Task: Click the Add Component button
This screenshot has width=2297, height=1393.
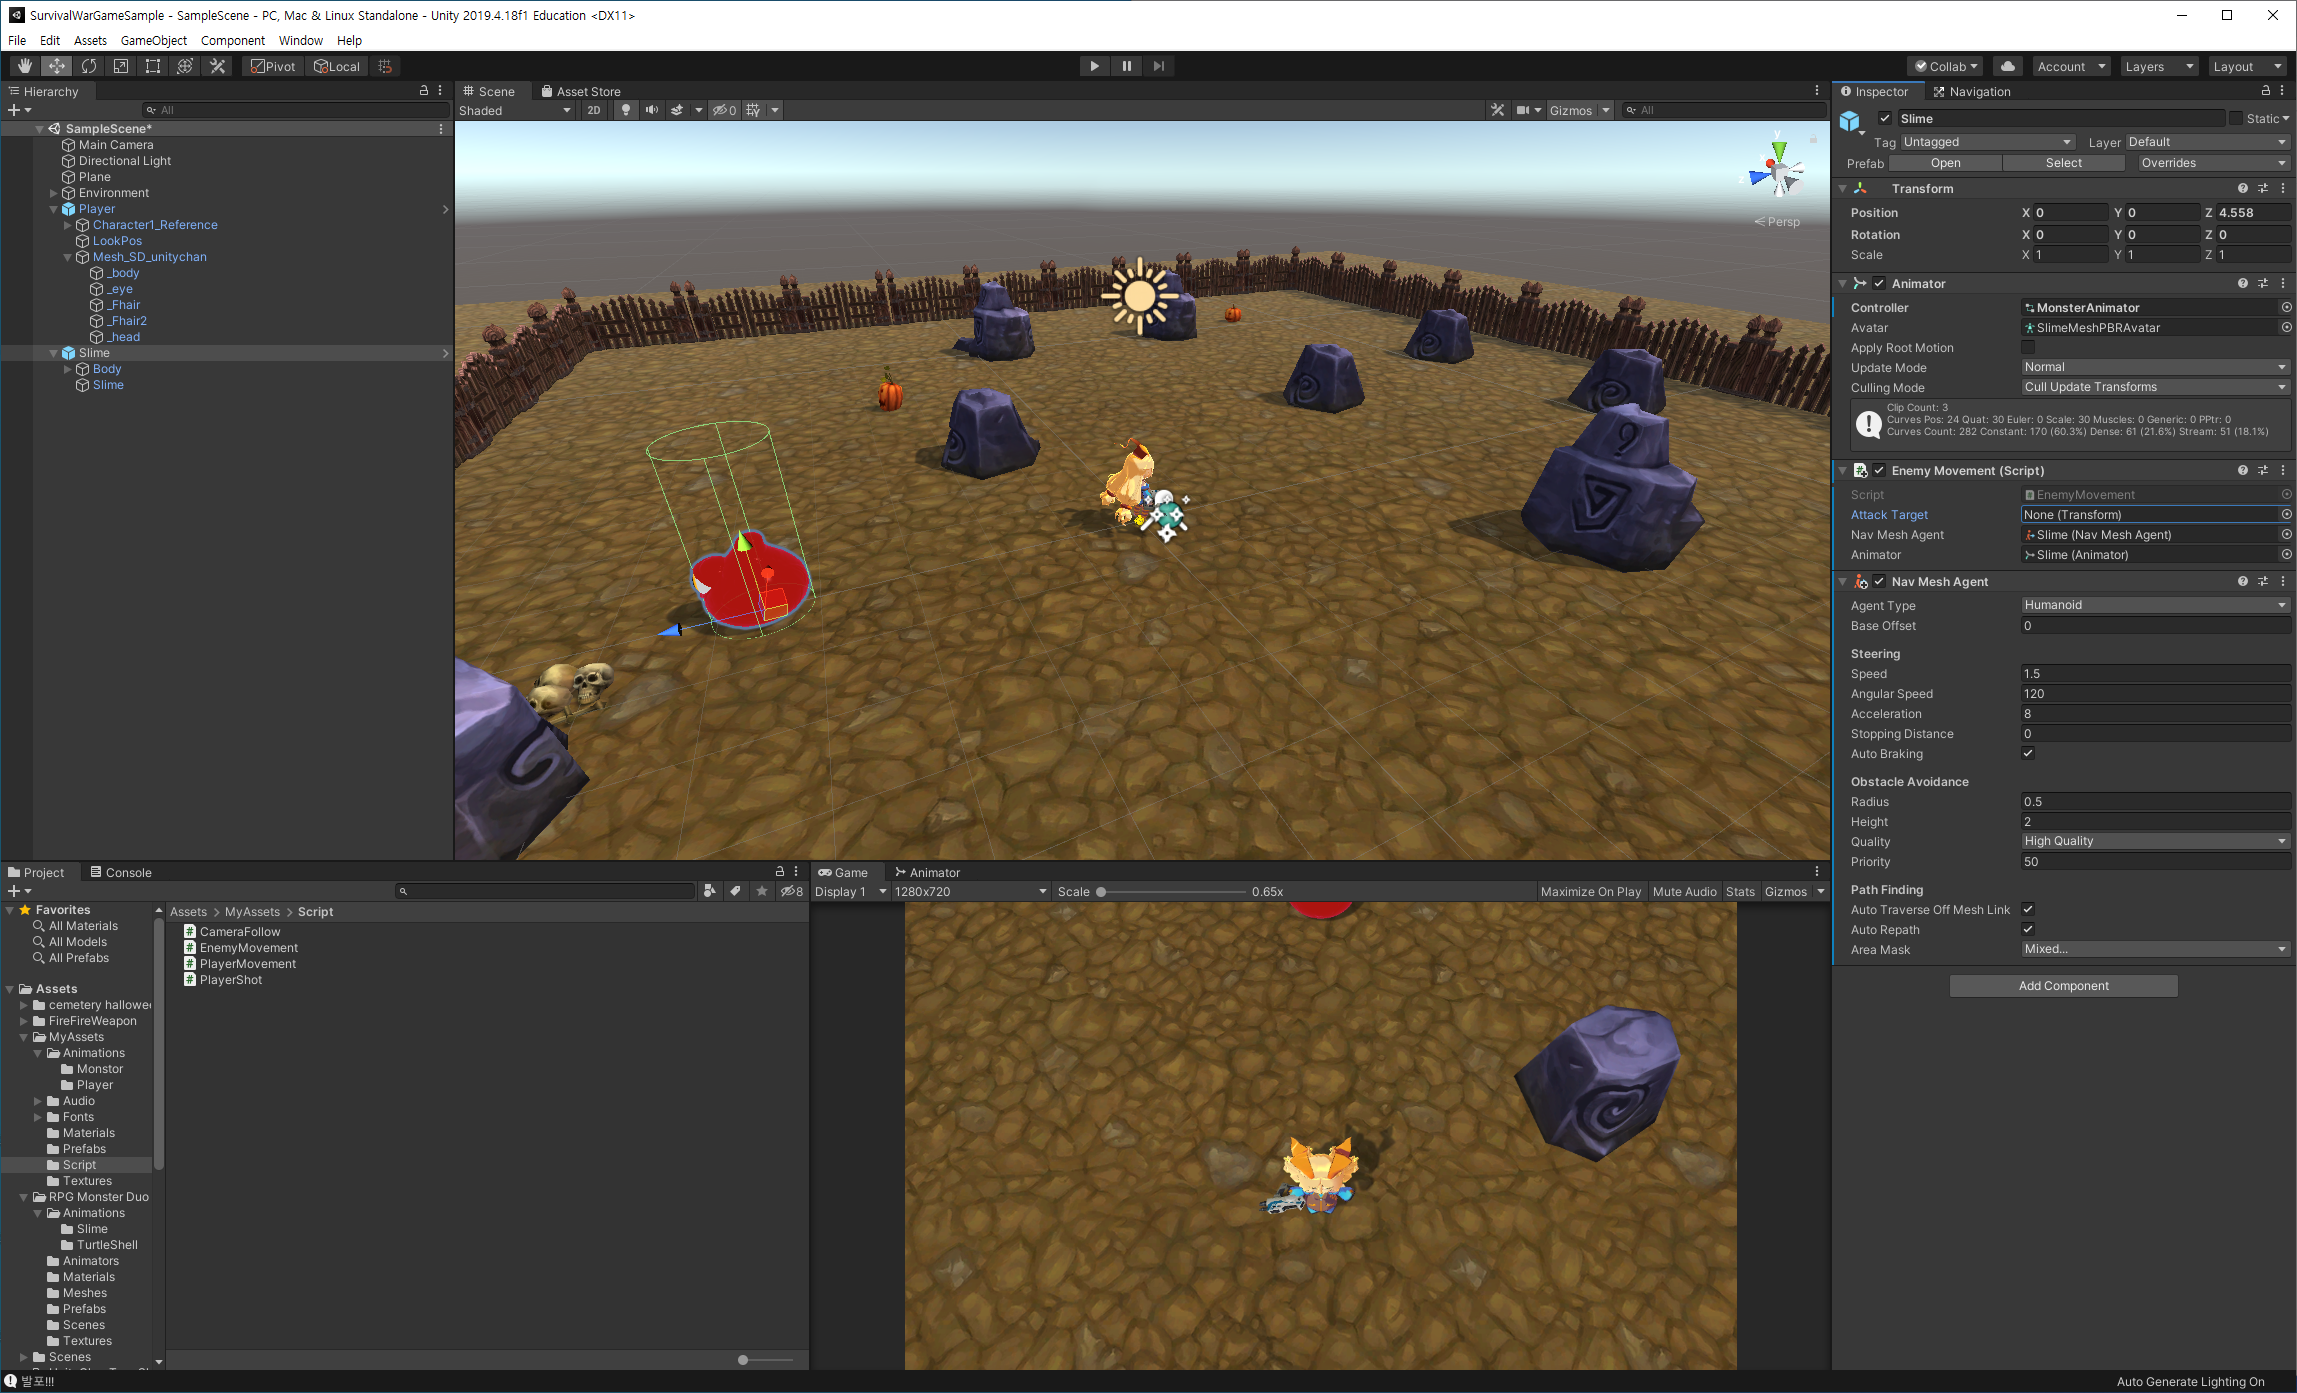Action: pos(2063,985)
